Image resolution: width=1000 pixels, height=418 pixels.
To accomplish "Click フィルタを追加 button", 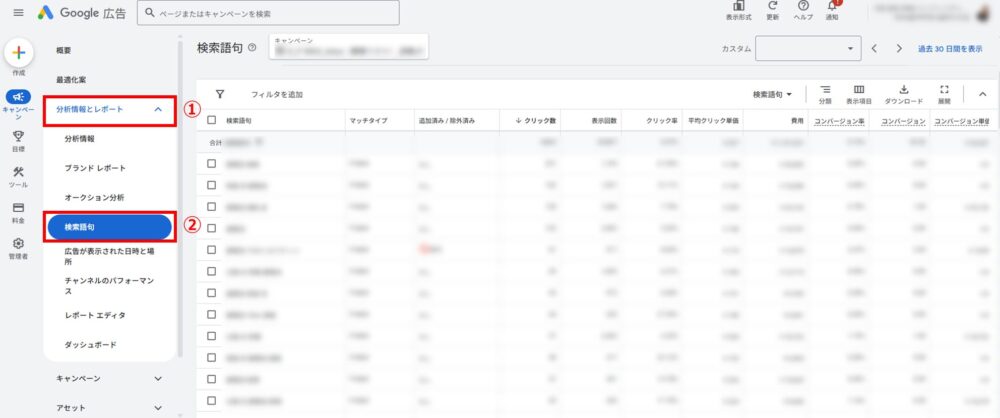I will [277, 94].
